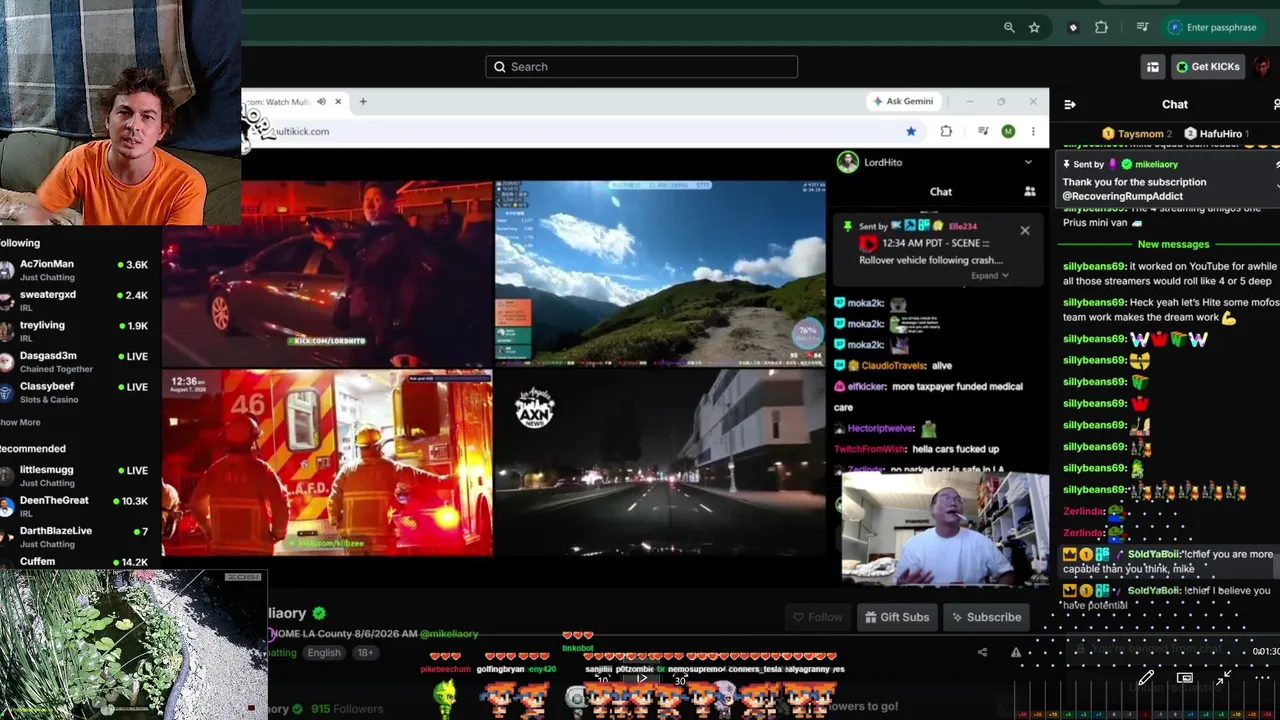1280x720 pixels.
Task: Click the picture-in-picture screen icon
Action: click(1185, 678)
